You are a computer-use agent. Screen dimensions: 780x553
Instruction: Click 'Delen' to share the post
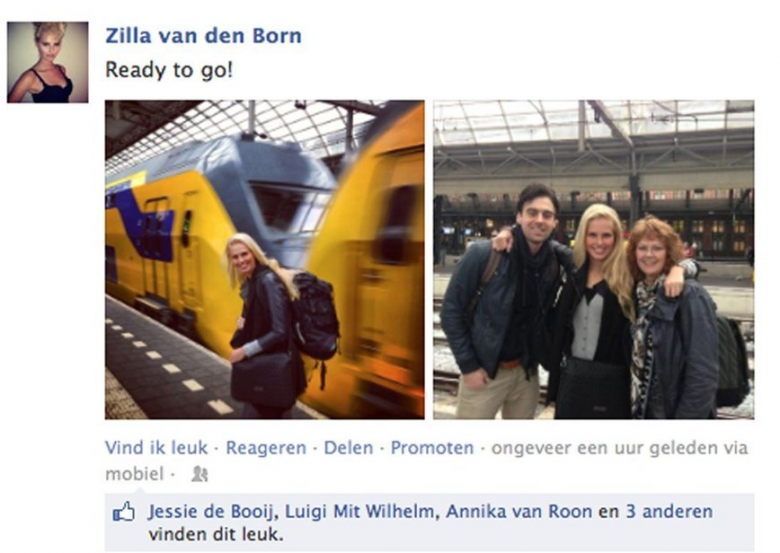(348, 448)
